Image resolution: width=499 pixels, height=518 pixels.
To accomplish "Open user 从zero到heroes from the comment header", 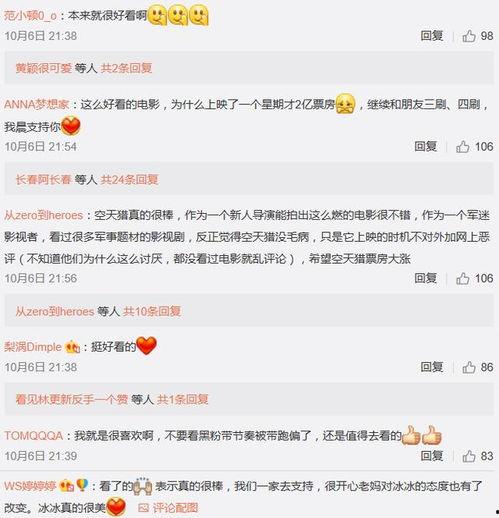I will point(43,215).
